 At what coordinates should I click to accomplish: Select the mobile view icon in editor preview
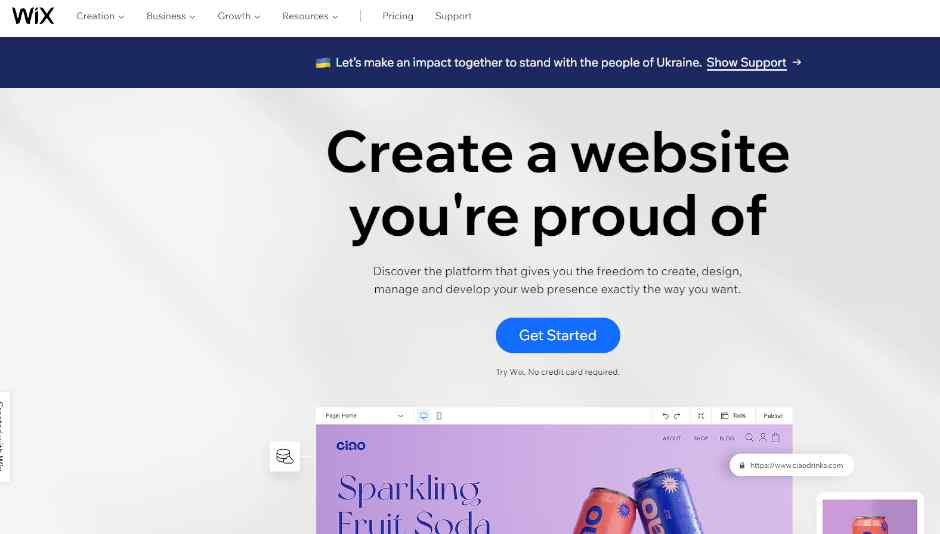439,415
